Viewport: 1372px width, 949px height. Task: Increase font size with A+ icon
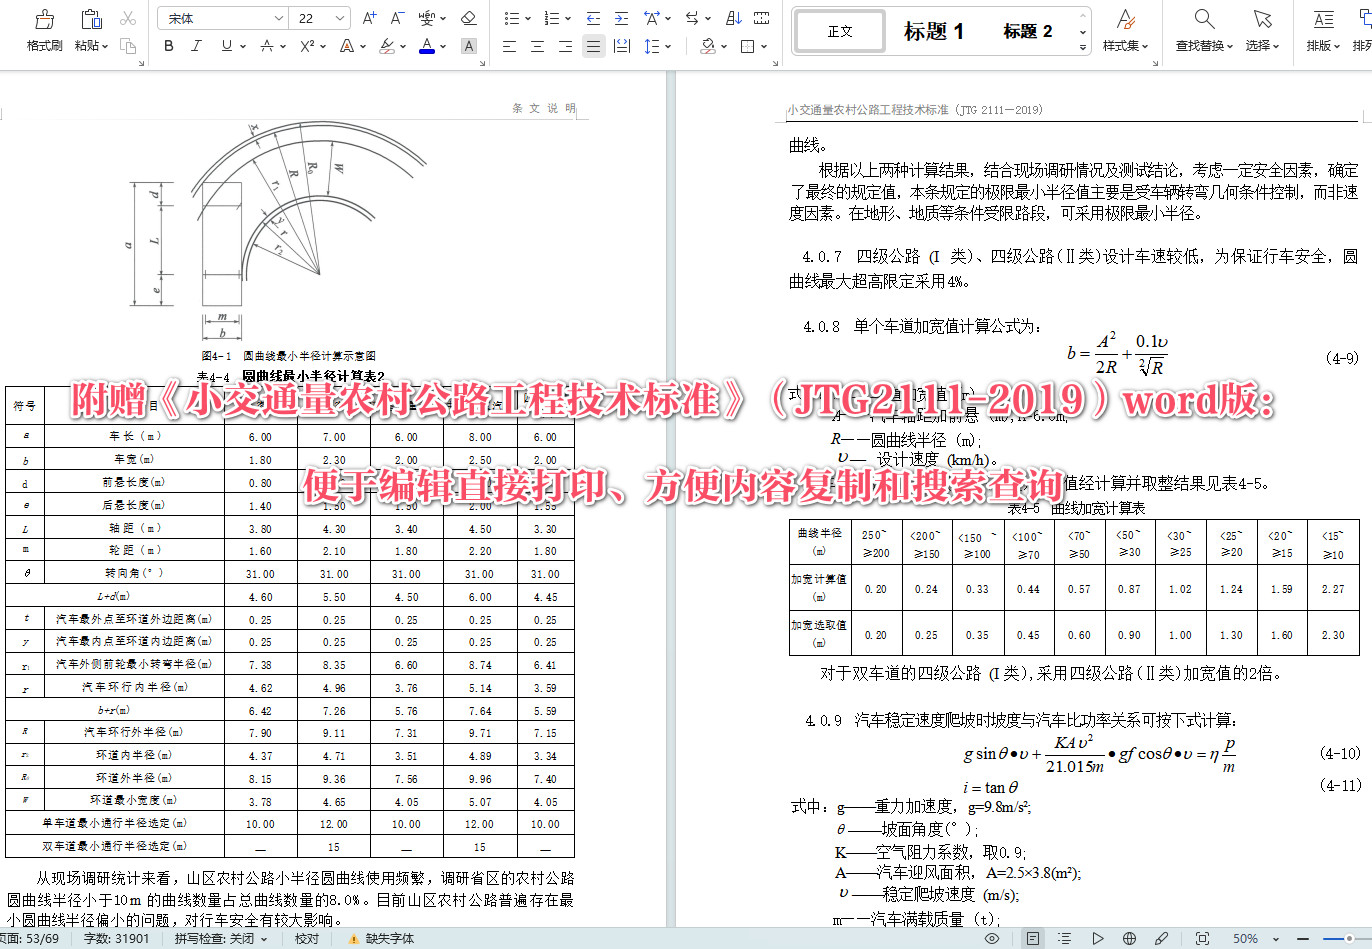(x=369, y=17)
